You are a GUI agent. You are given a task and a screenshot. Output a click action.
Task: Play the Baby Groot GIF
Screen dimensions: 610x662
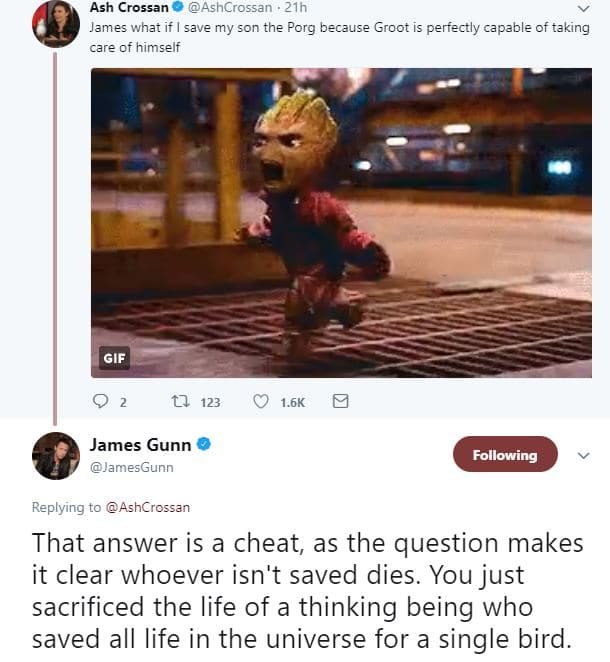(x=341, y=222)
